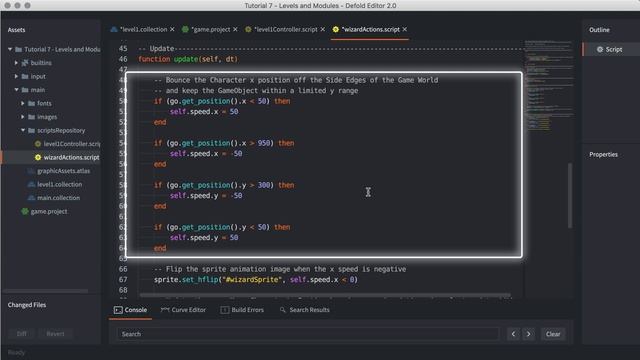Image resolution: width=640 pixels, height=360 pixels.
Task: Click game.project icon in Assets tree
Action: tap(25, 211)
